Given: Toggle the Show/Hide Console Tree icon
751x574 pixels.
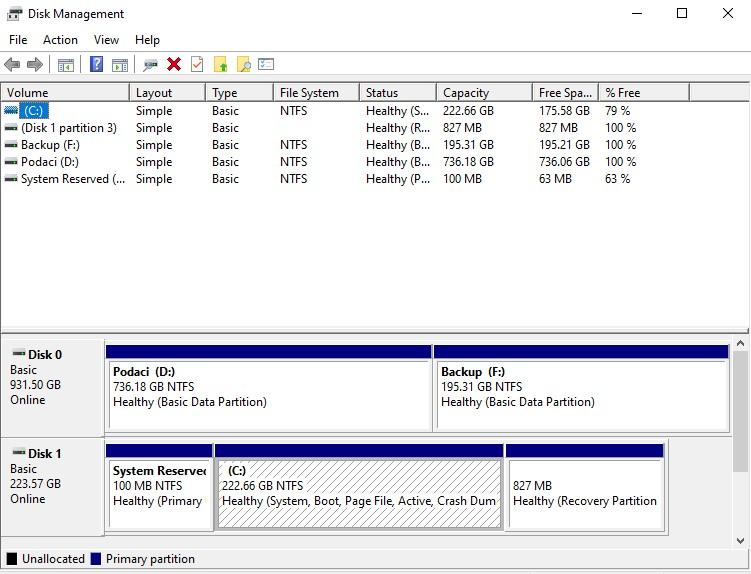Looking at the screenshot, I should pos(66,65).
